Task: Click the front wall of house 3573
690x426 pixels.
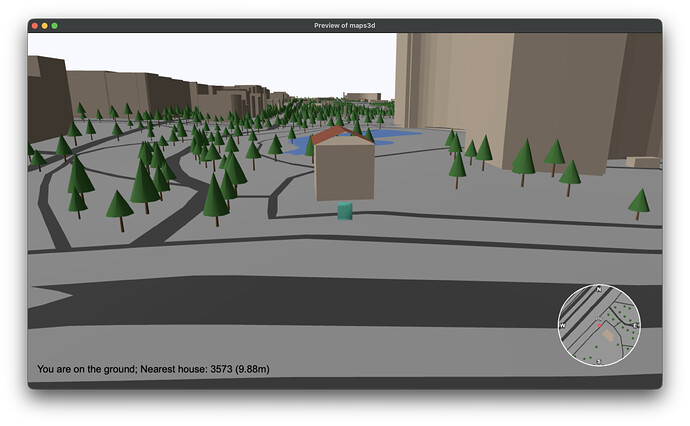Action: (345, 171)
